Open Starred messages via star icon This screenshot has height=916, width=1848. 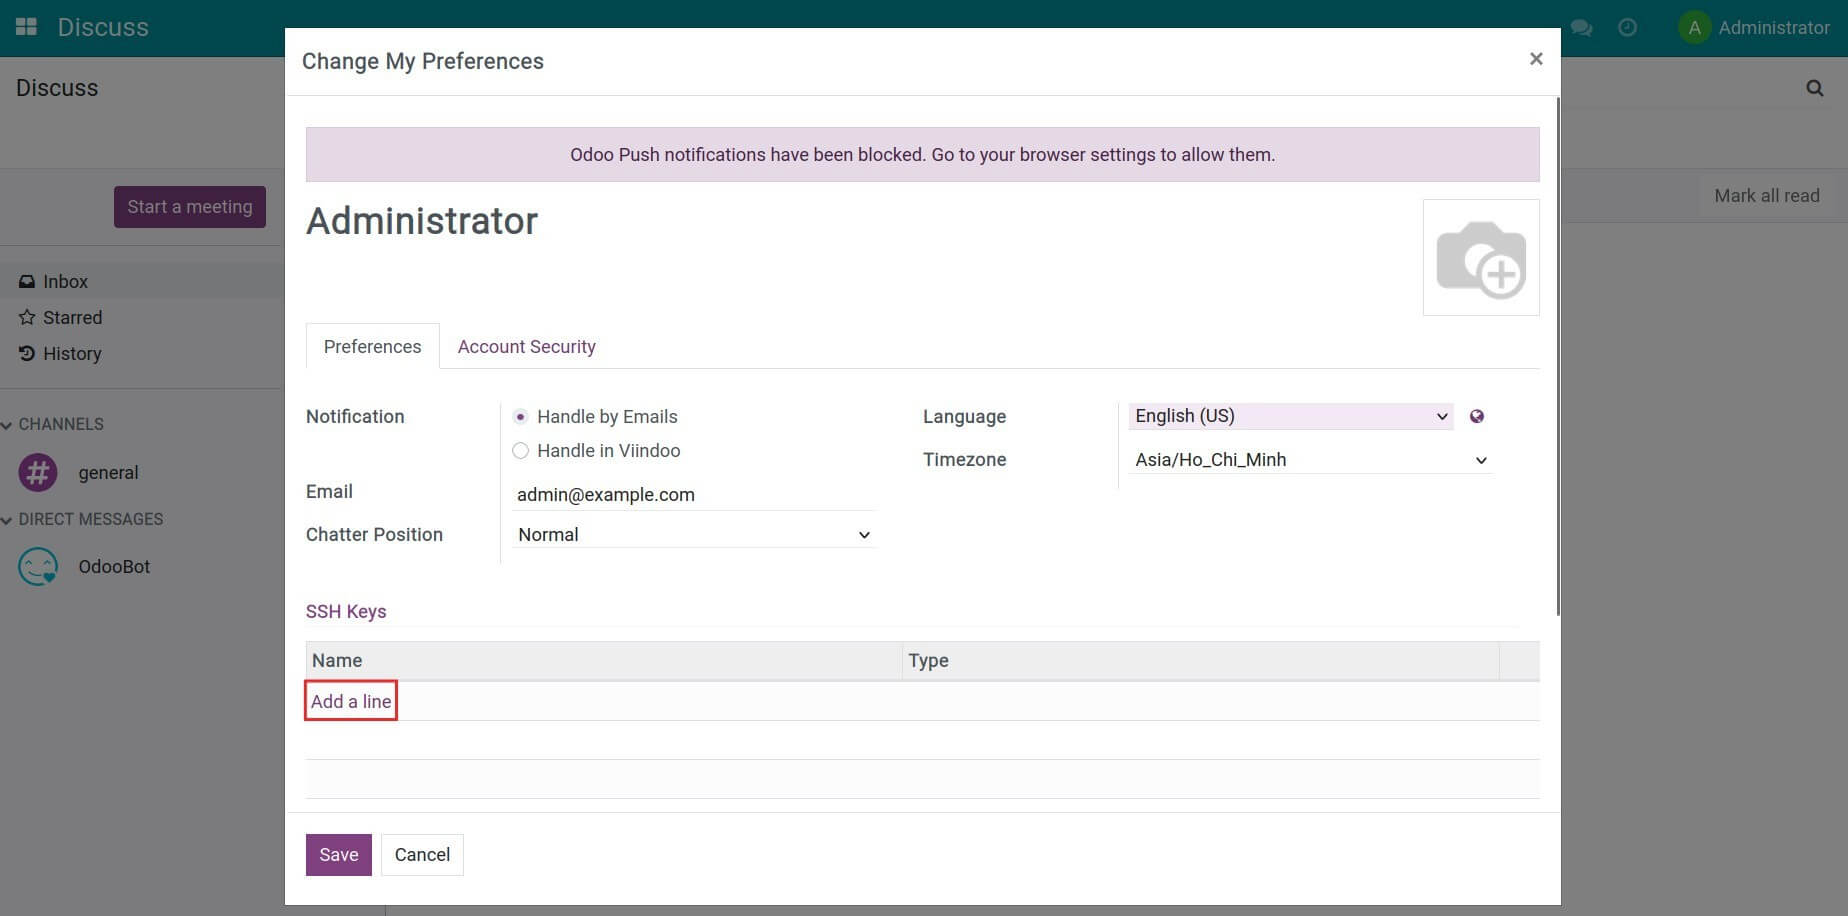click(27, 317)
